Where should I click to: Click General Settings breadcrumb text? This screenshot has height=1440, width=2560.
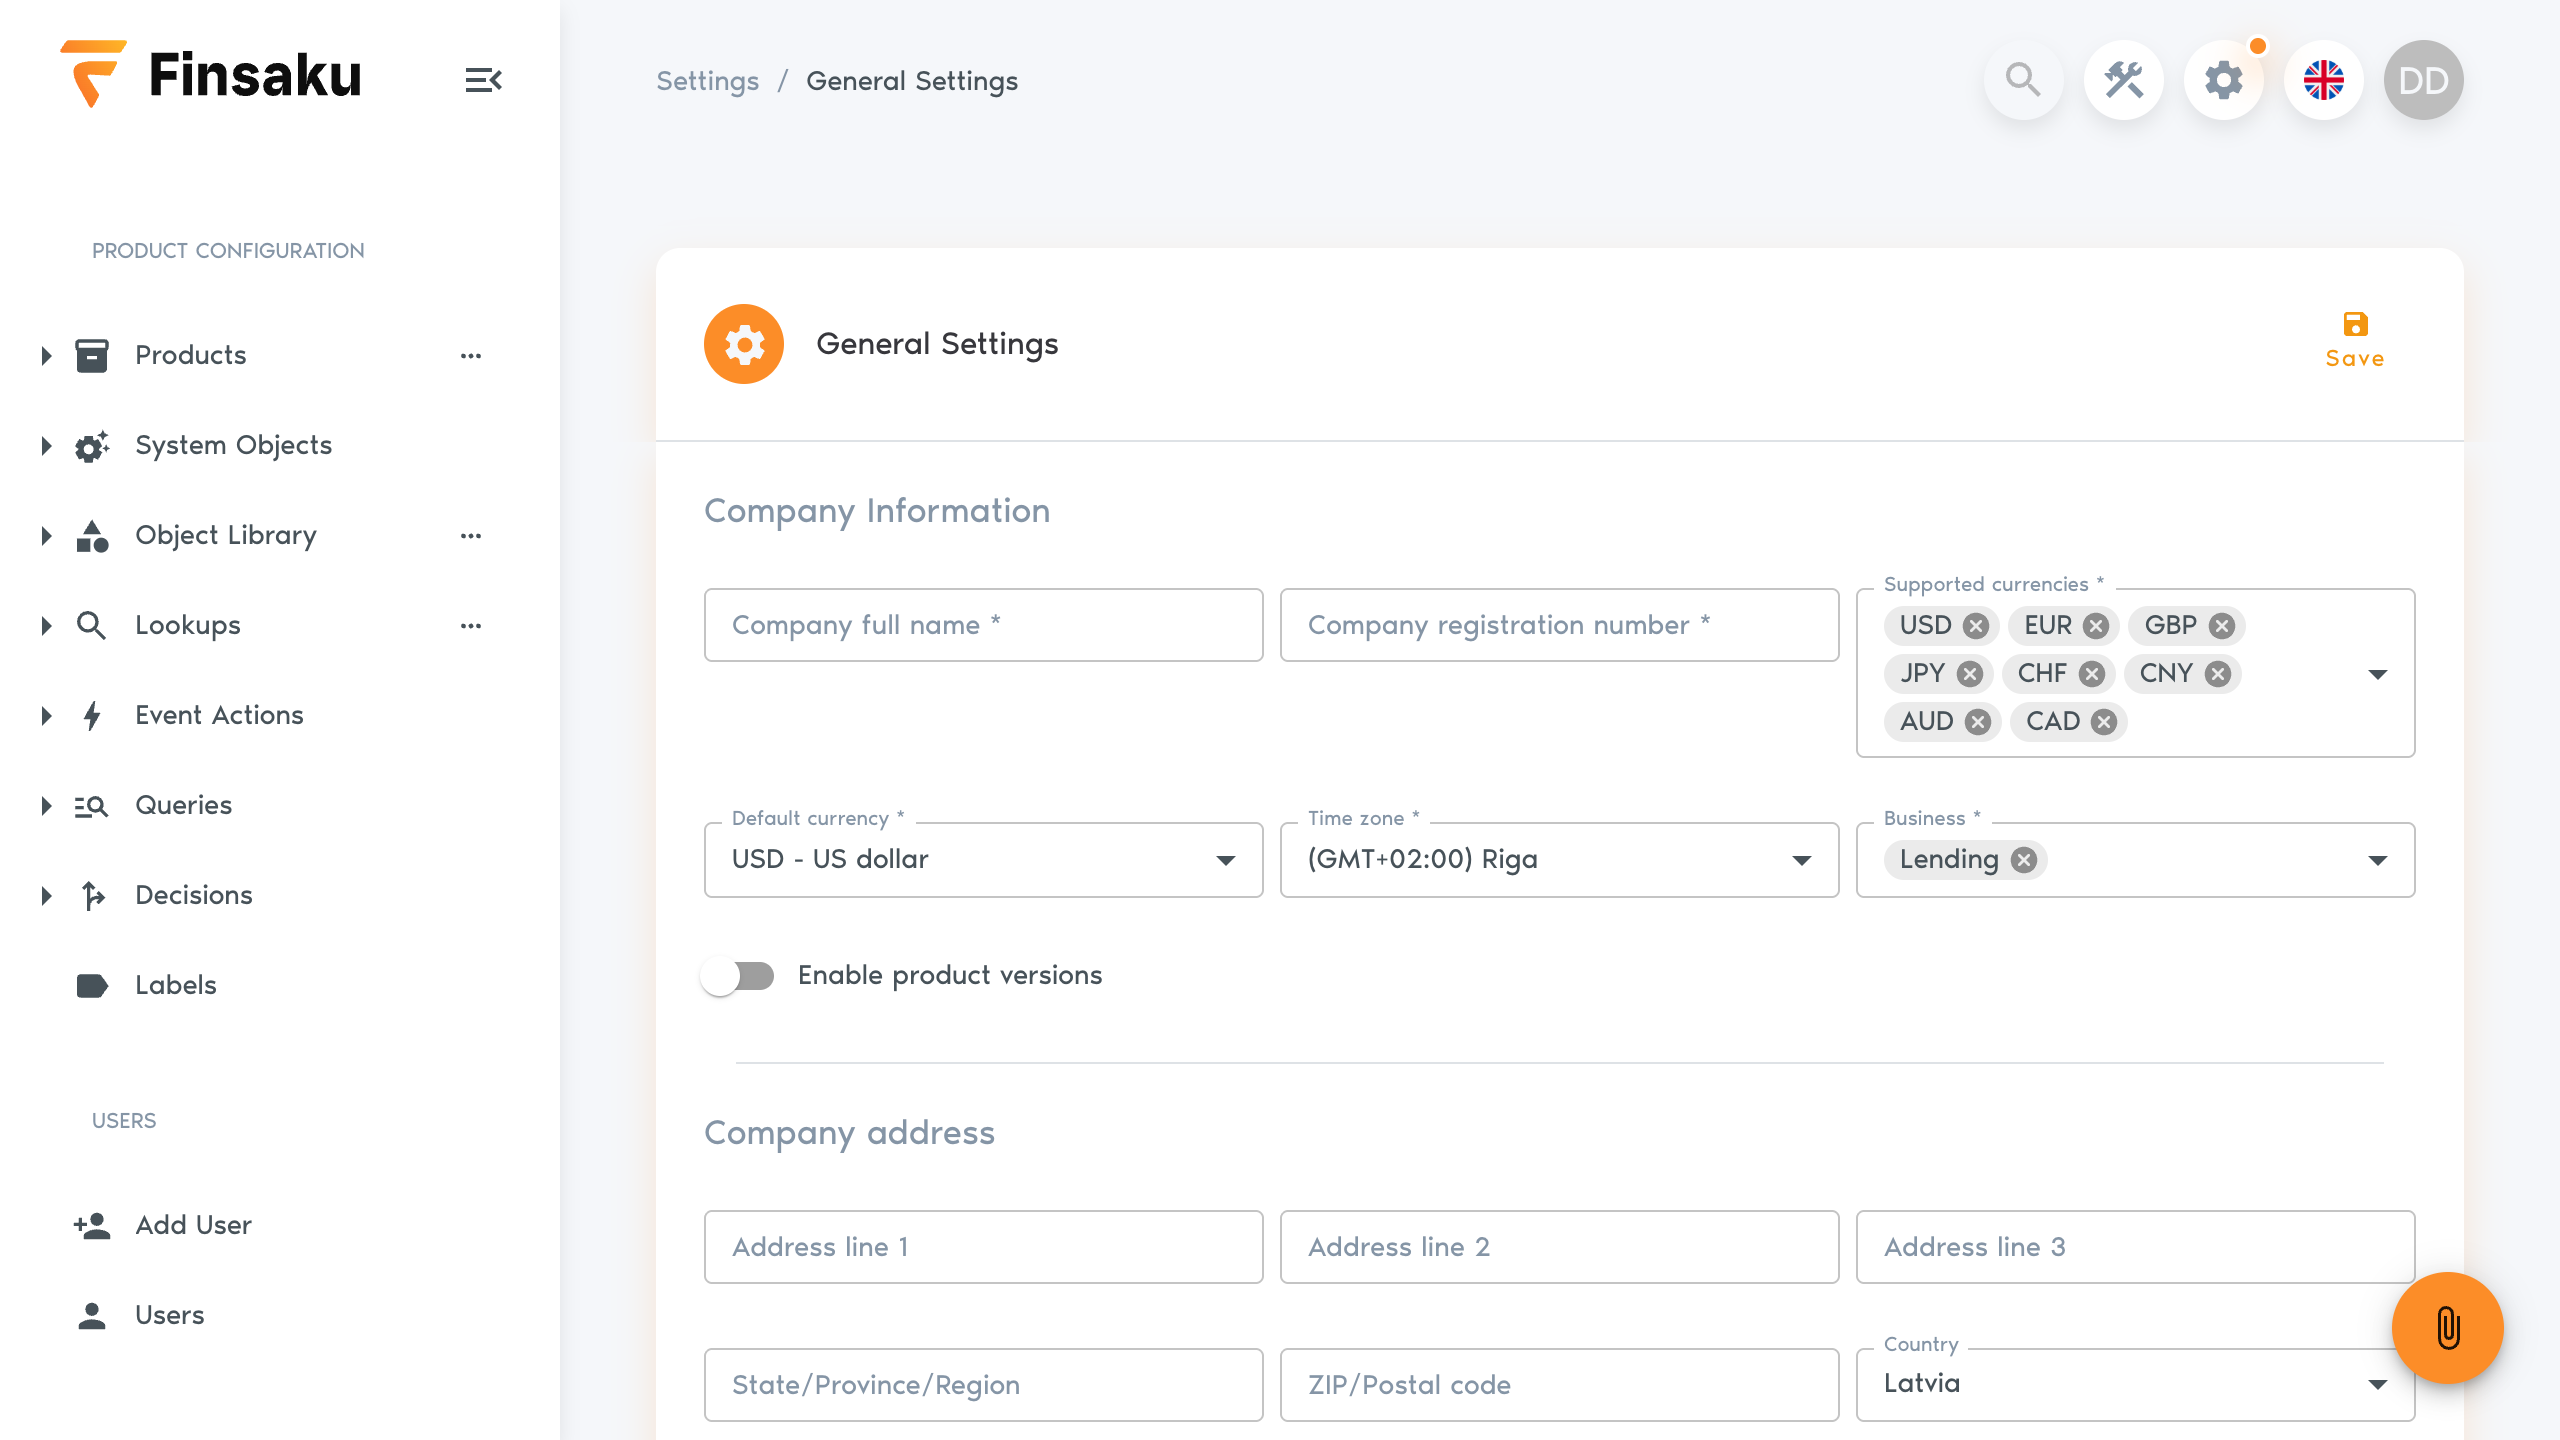click(x=912, y=81)
